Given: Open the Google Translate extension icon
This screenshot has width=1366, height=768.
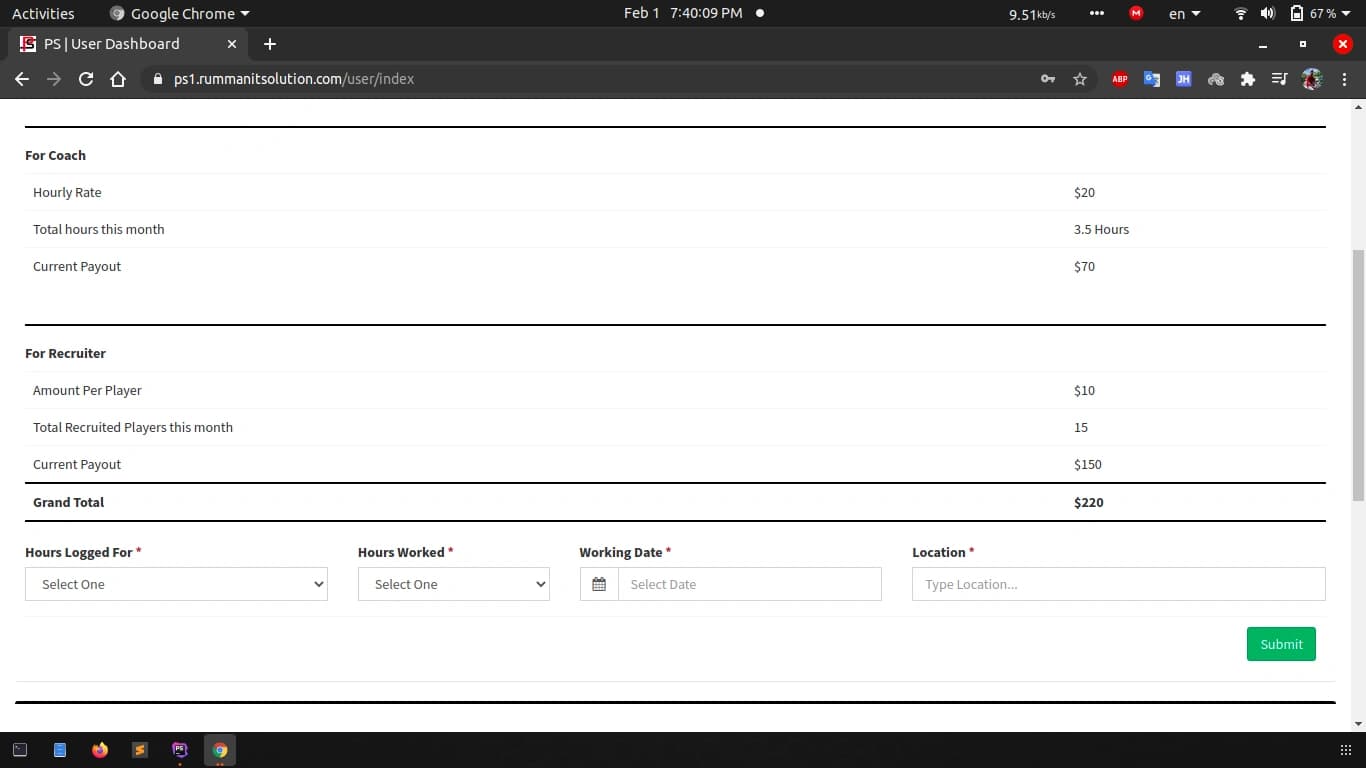Looking at the screenshot, I should 1152,79.
